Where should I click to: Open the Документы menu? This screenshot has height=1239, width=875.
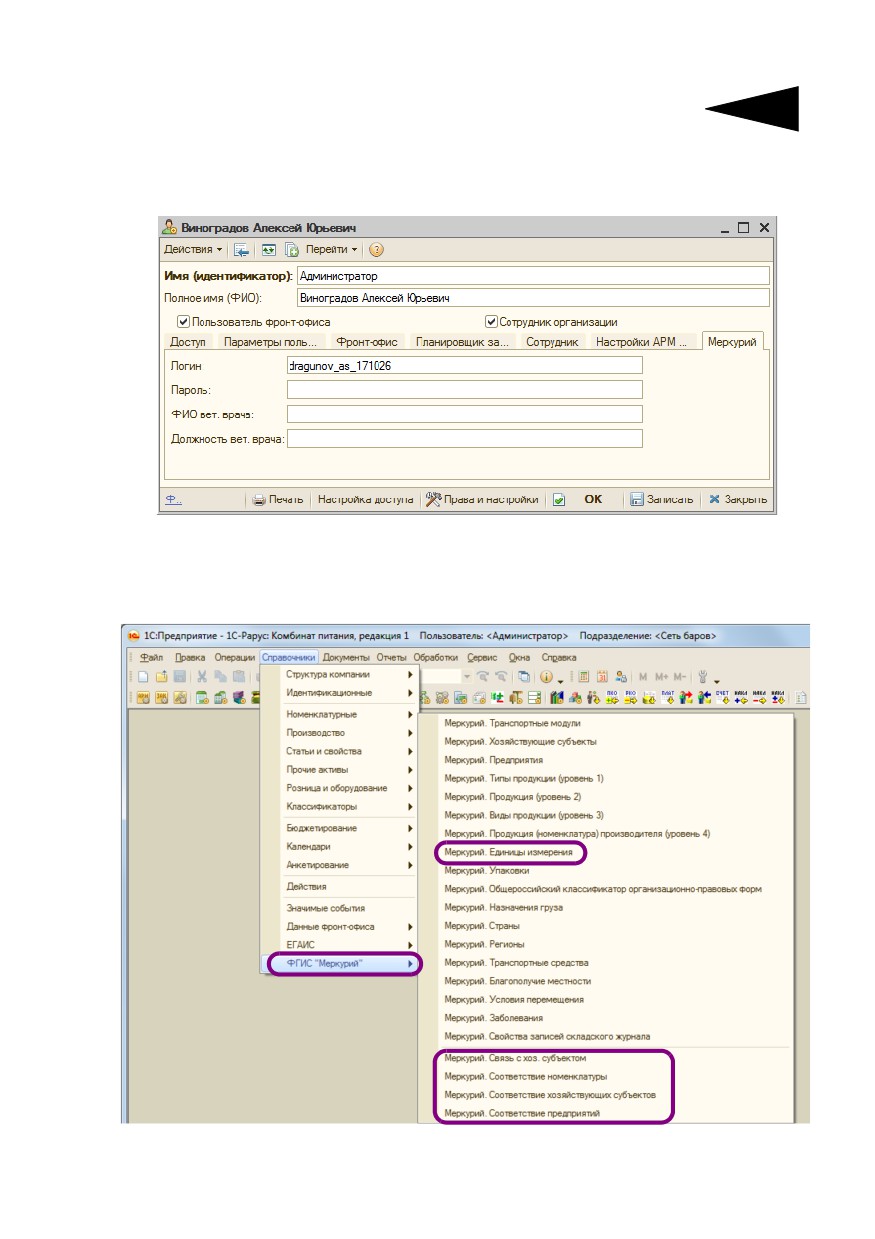347,657
